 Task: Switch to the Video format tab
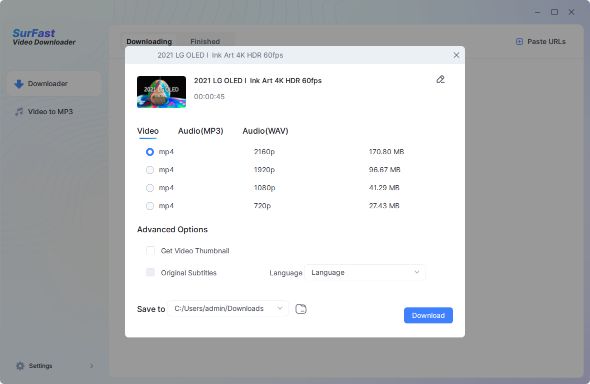coord(148,131)
